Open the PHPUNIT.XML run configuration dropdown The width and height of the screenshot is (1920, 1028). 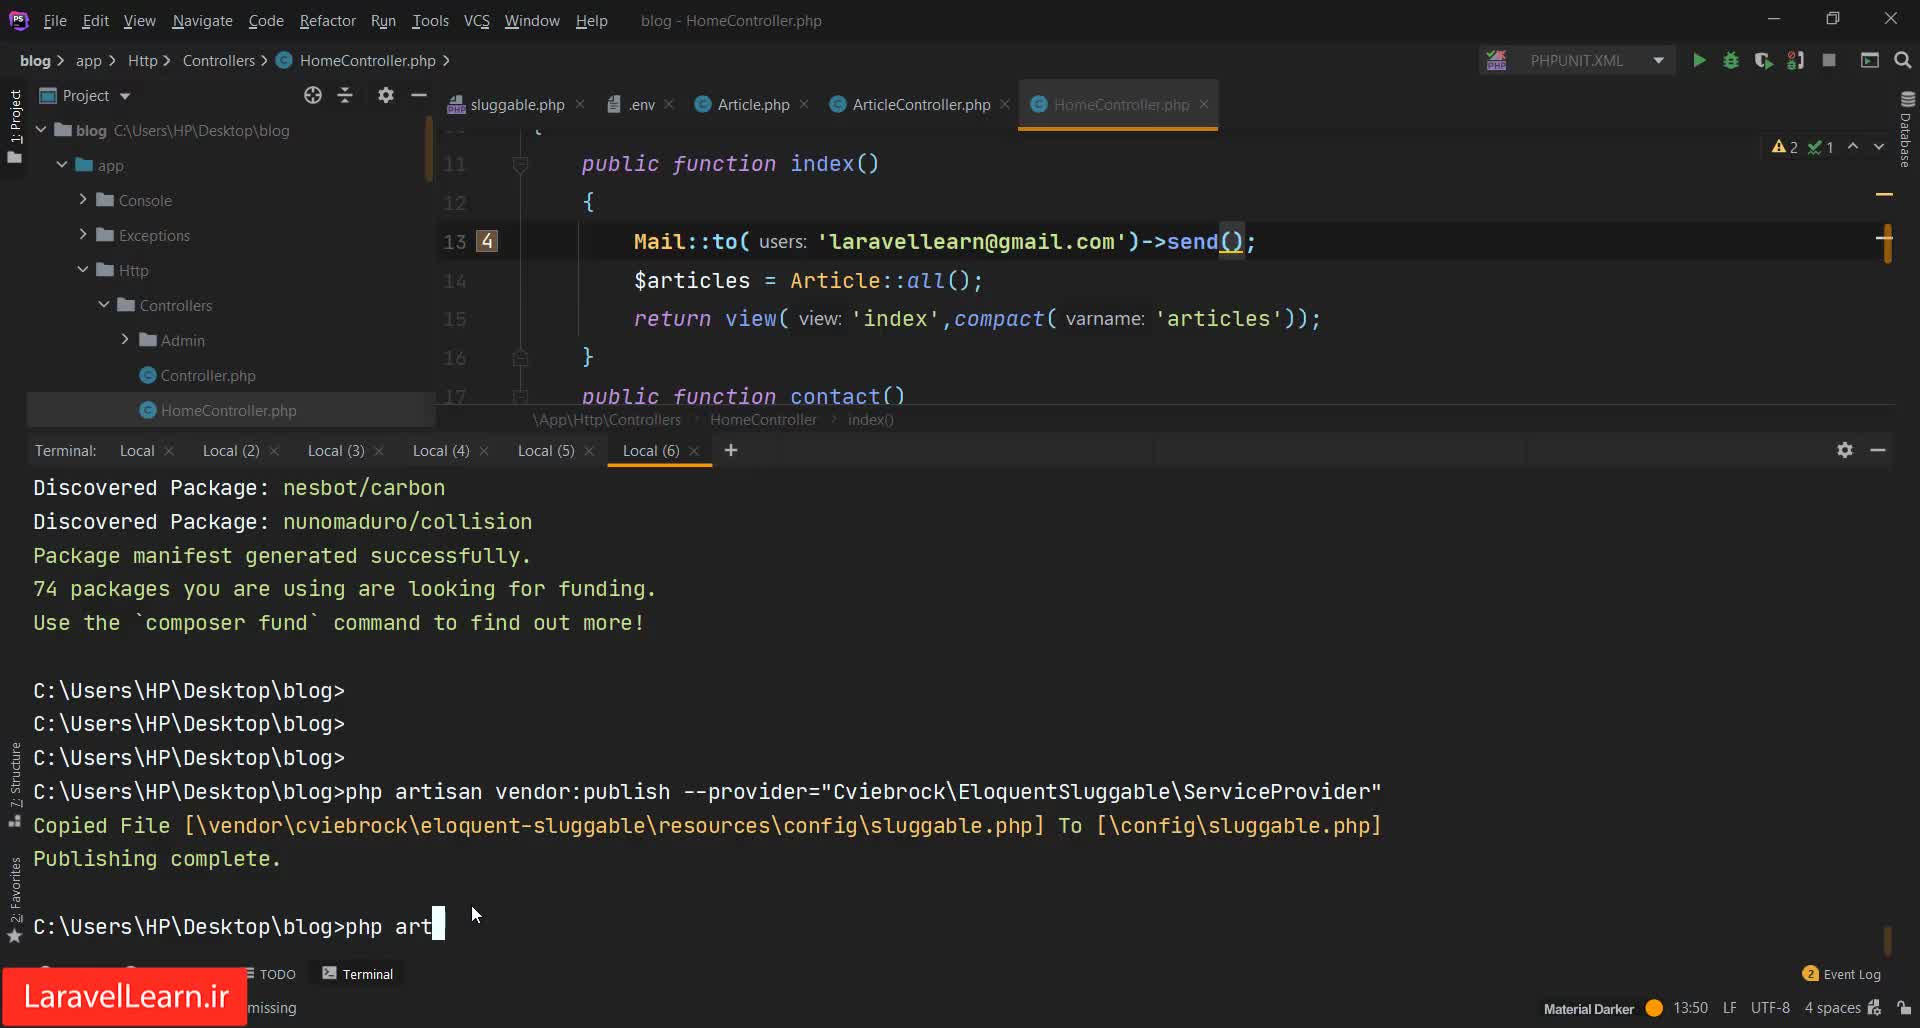click(x=1578, y=61)
